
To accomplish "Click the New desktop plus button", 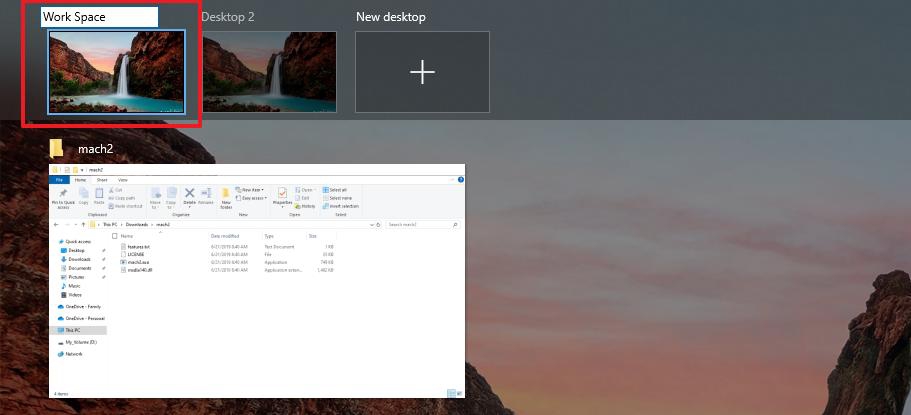I will coord(422,72).
